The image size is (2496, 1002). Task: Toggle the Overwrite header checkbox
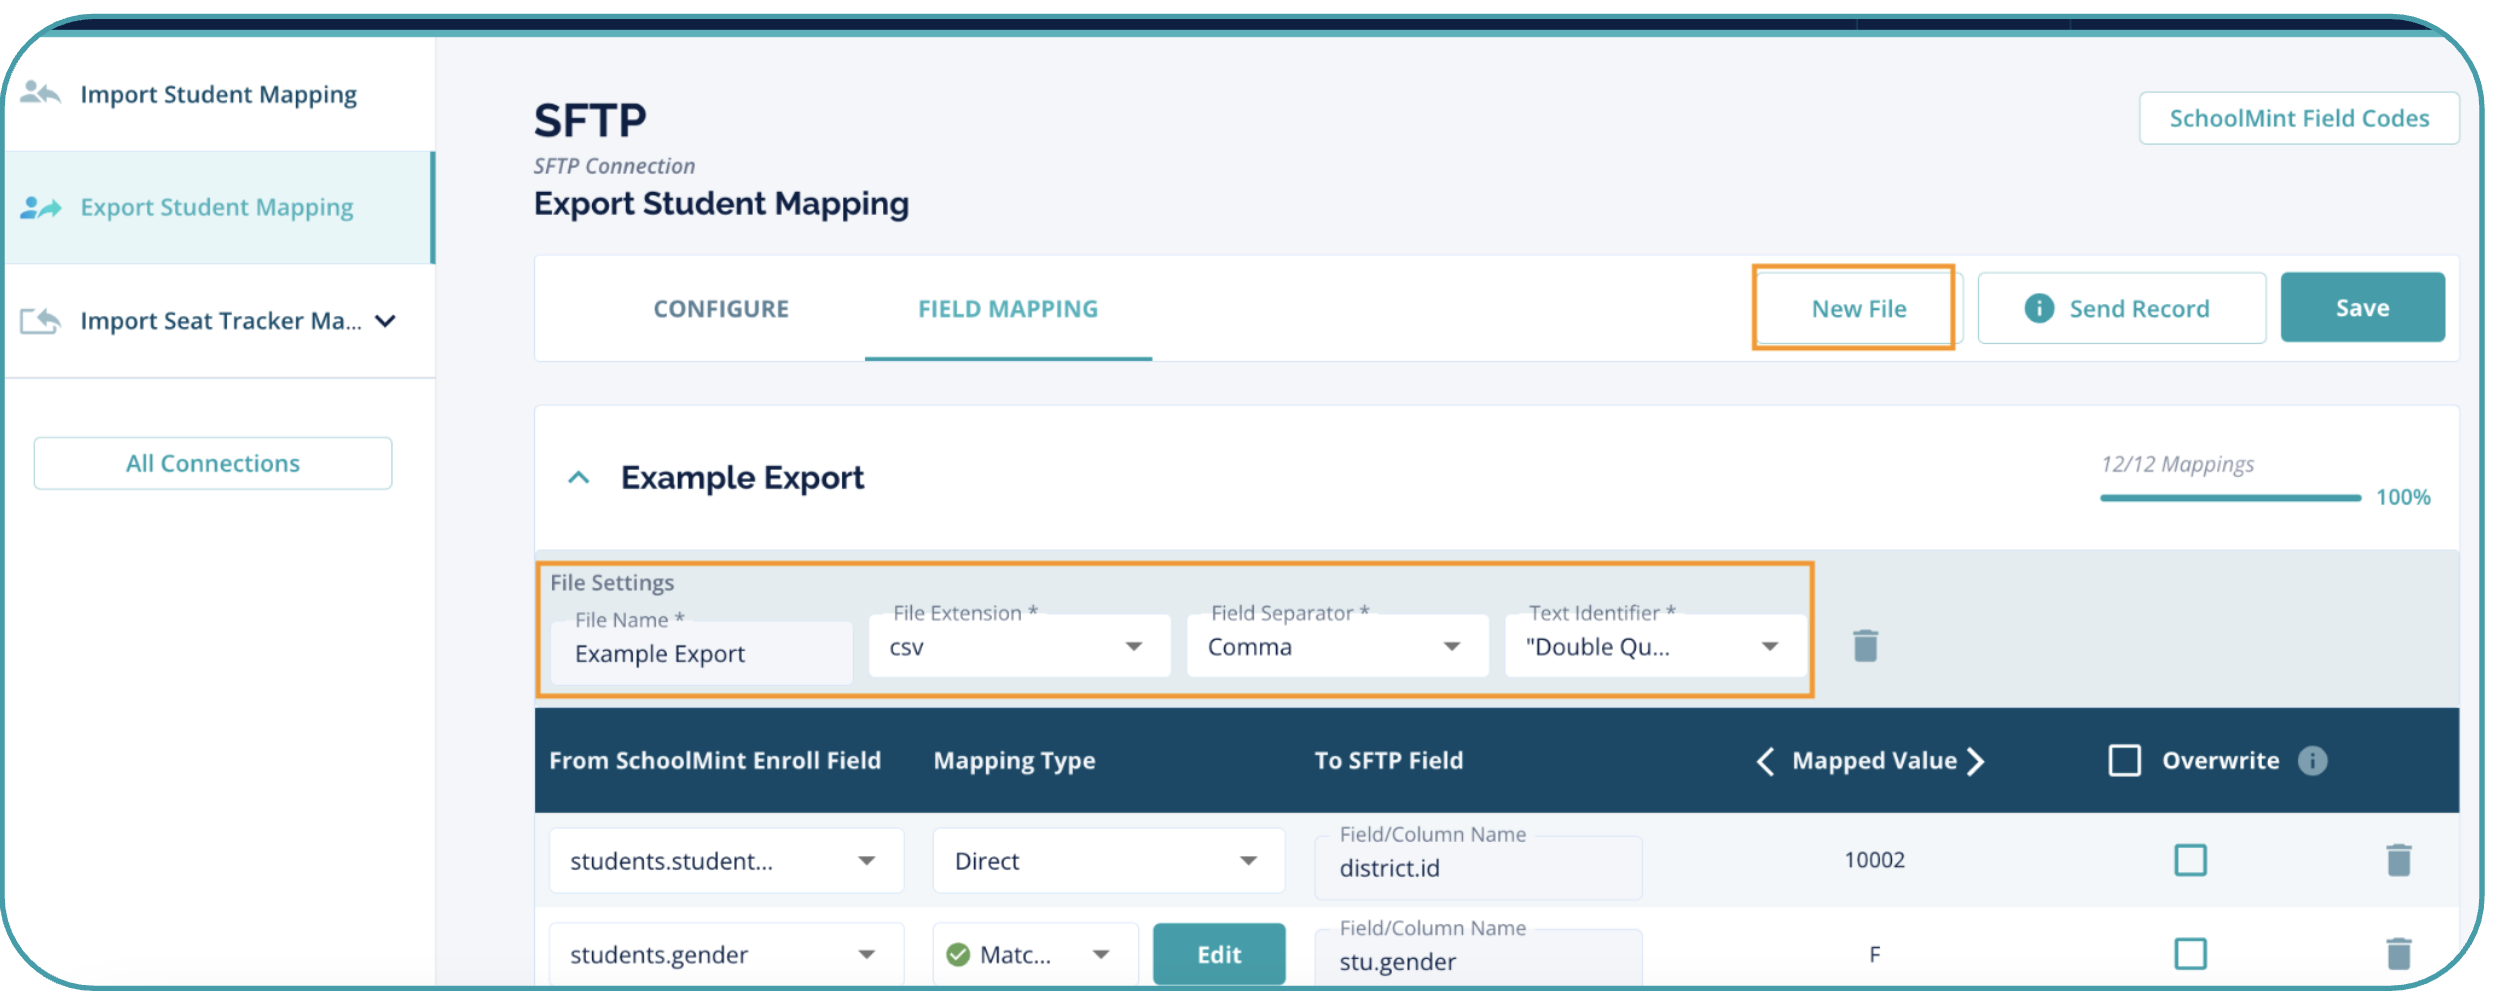pos(2124,761)
